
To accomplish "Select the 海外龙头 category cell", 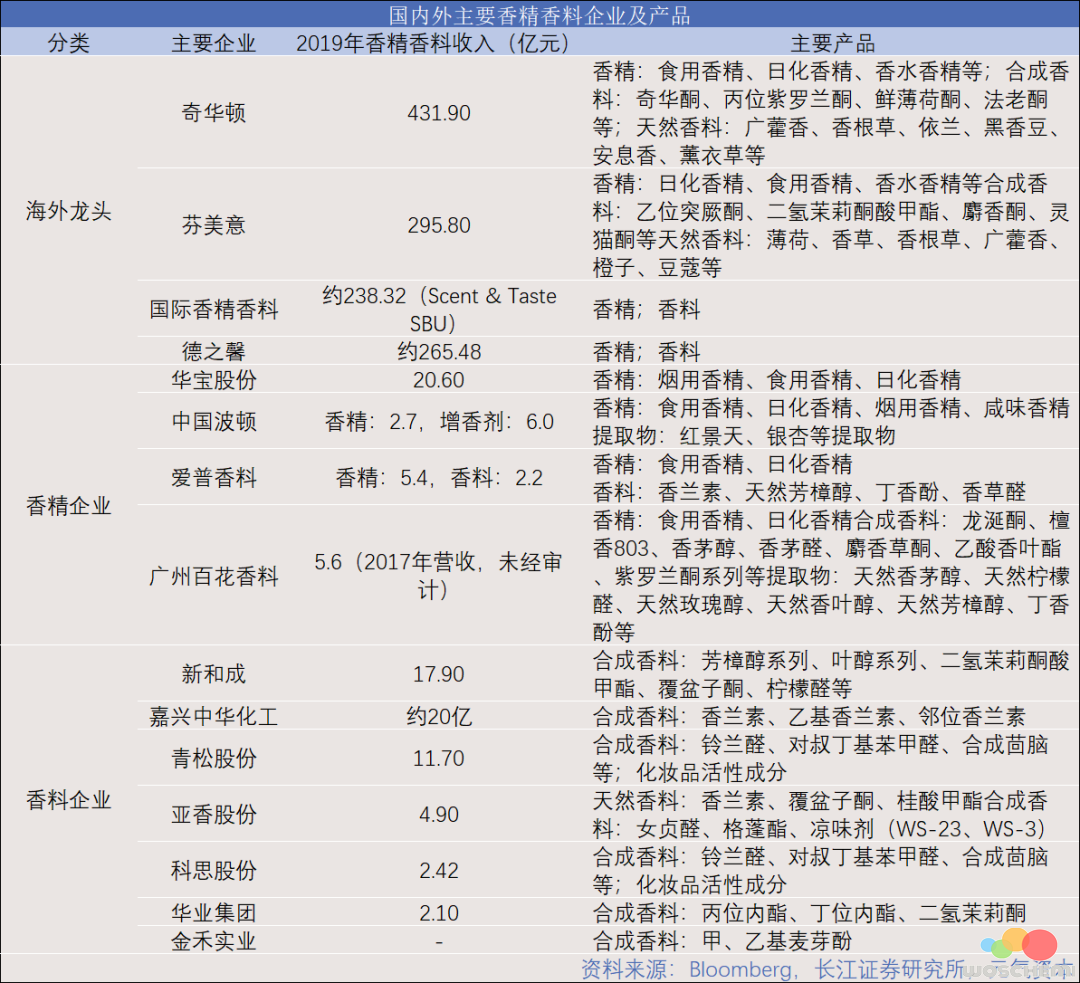I will [x=69, y=211].
